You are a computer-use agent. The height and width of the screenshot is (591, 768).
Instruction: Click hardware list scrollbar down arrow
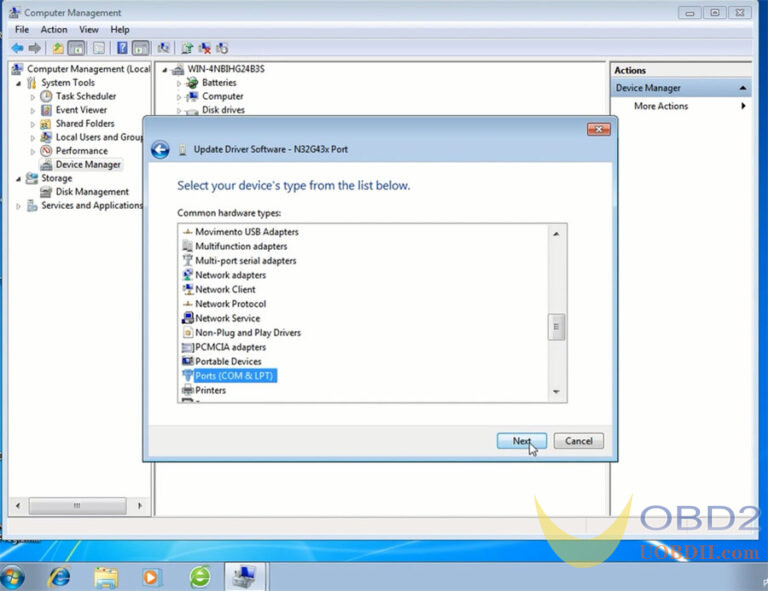coord(556,392)
